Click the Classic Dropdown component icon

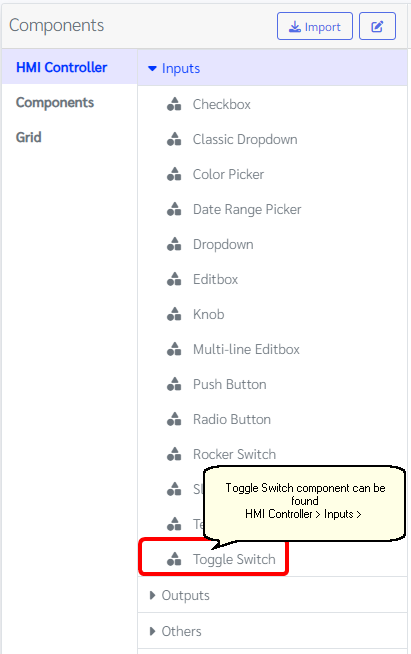[x=174, y=139]
